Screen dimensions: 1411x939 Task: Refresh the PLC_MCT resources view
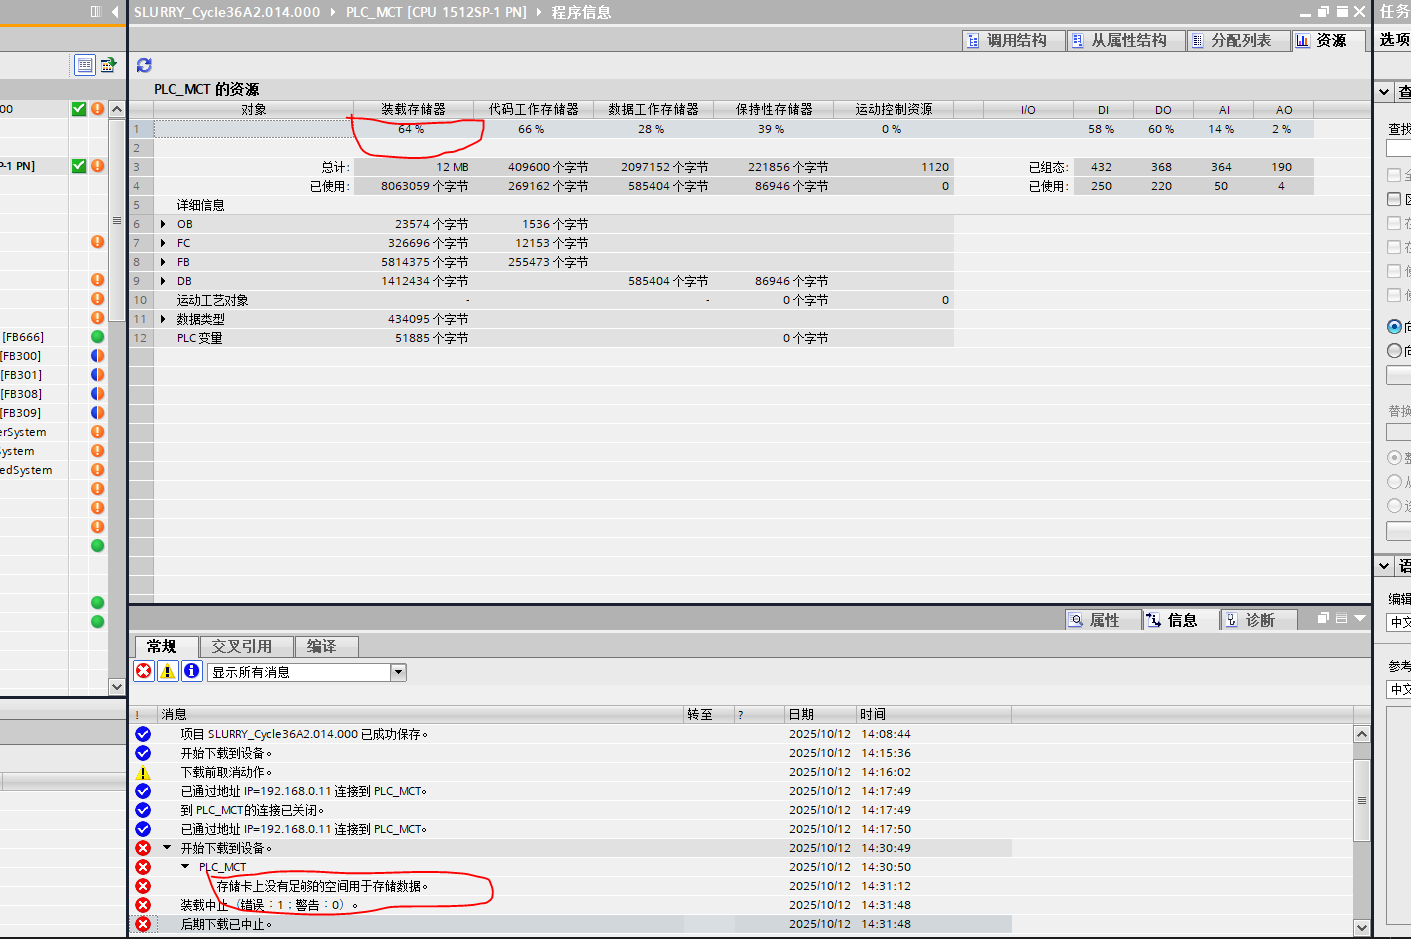tap(144, 65)
